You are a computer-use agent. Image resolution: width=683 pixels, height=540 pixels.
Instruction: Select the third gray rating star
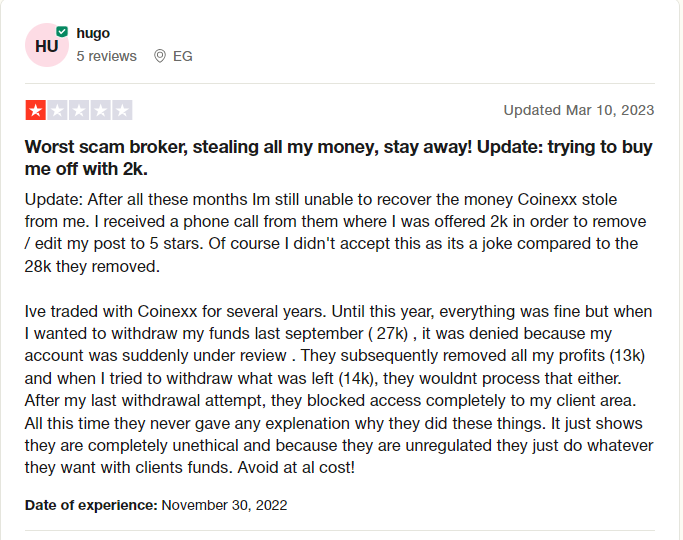tap(79, 110)
